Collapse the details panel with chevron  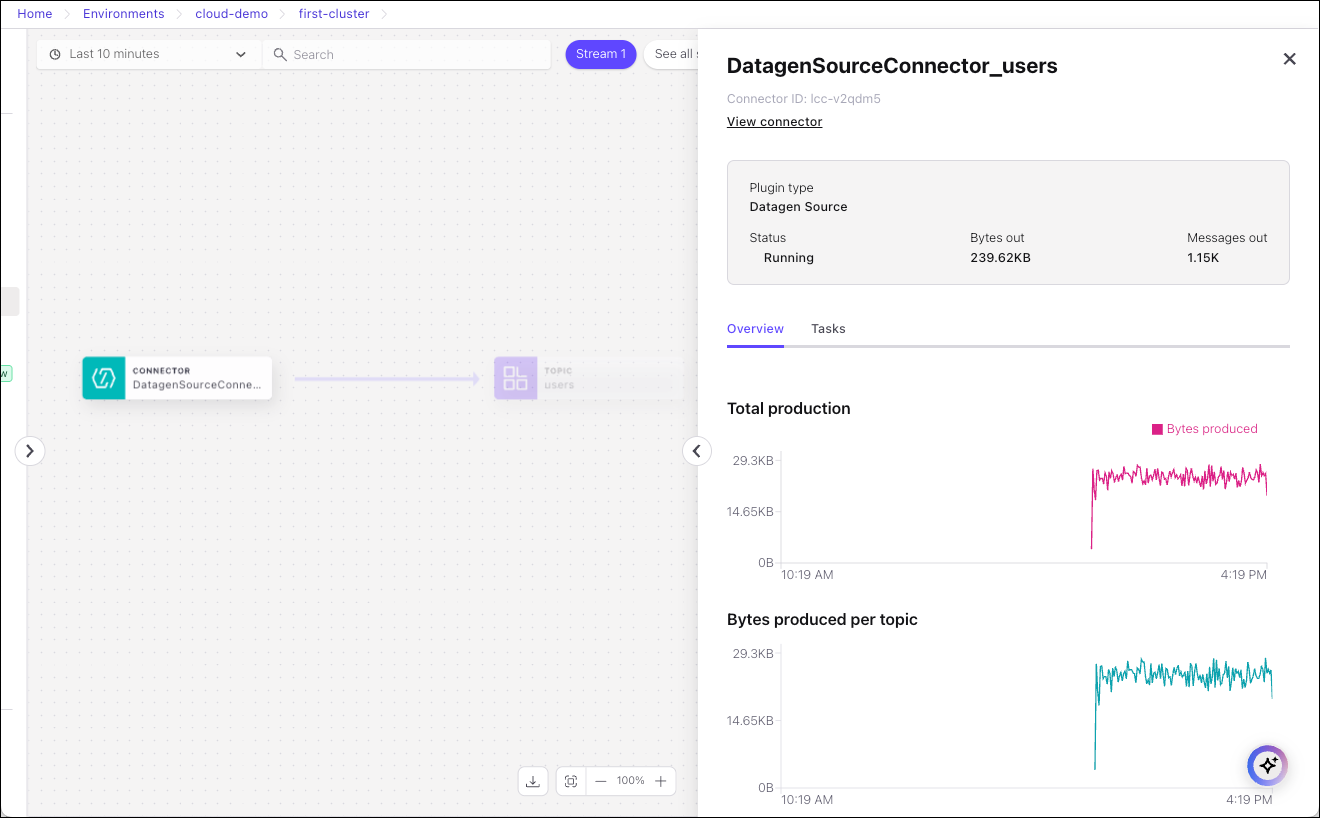point(697,451)
